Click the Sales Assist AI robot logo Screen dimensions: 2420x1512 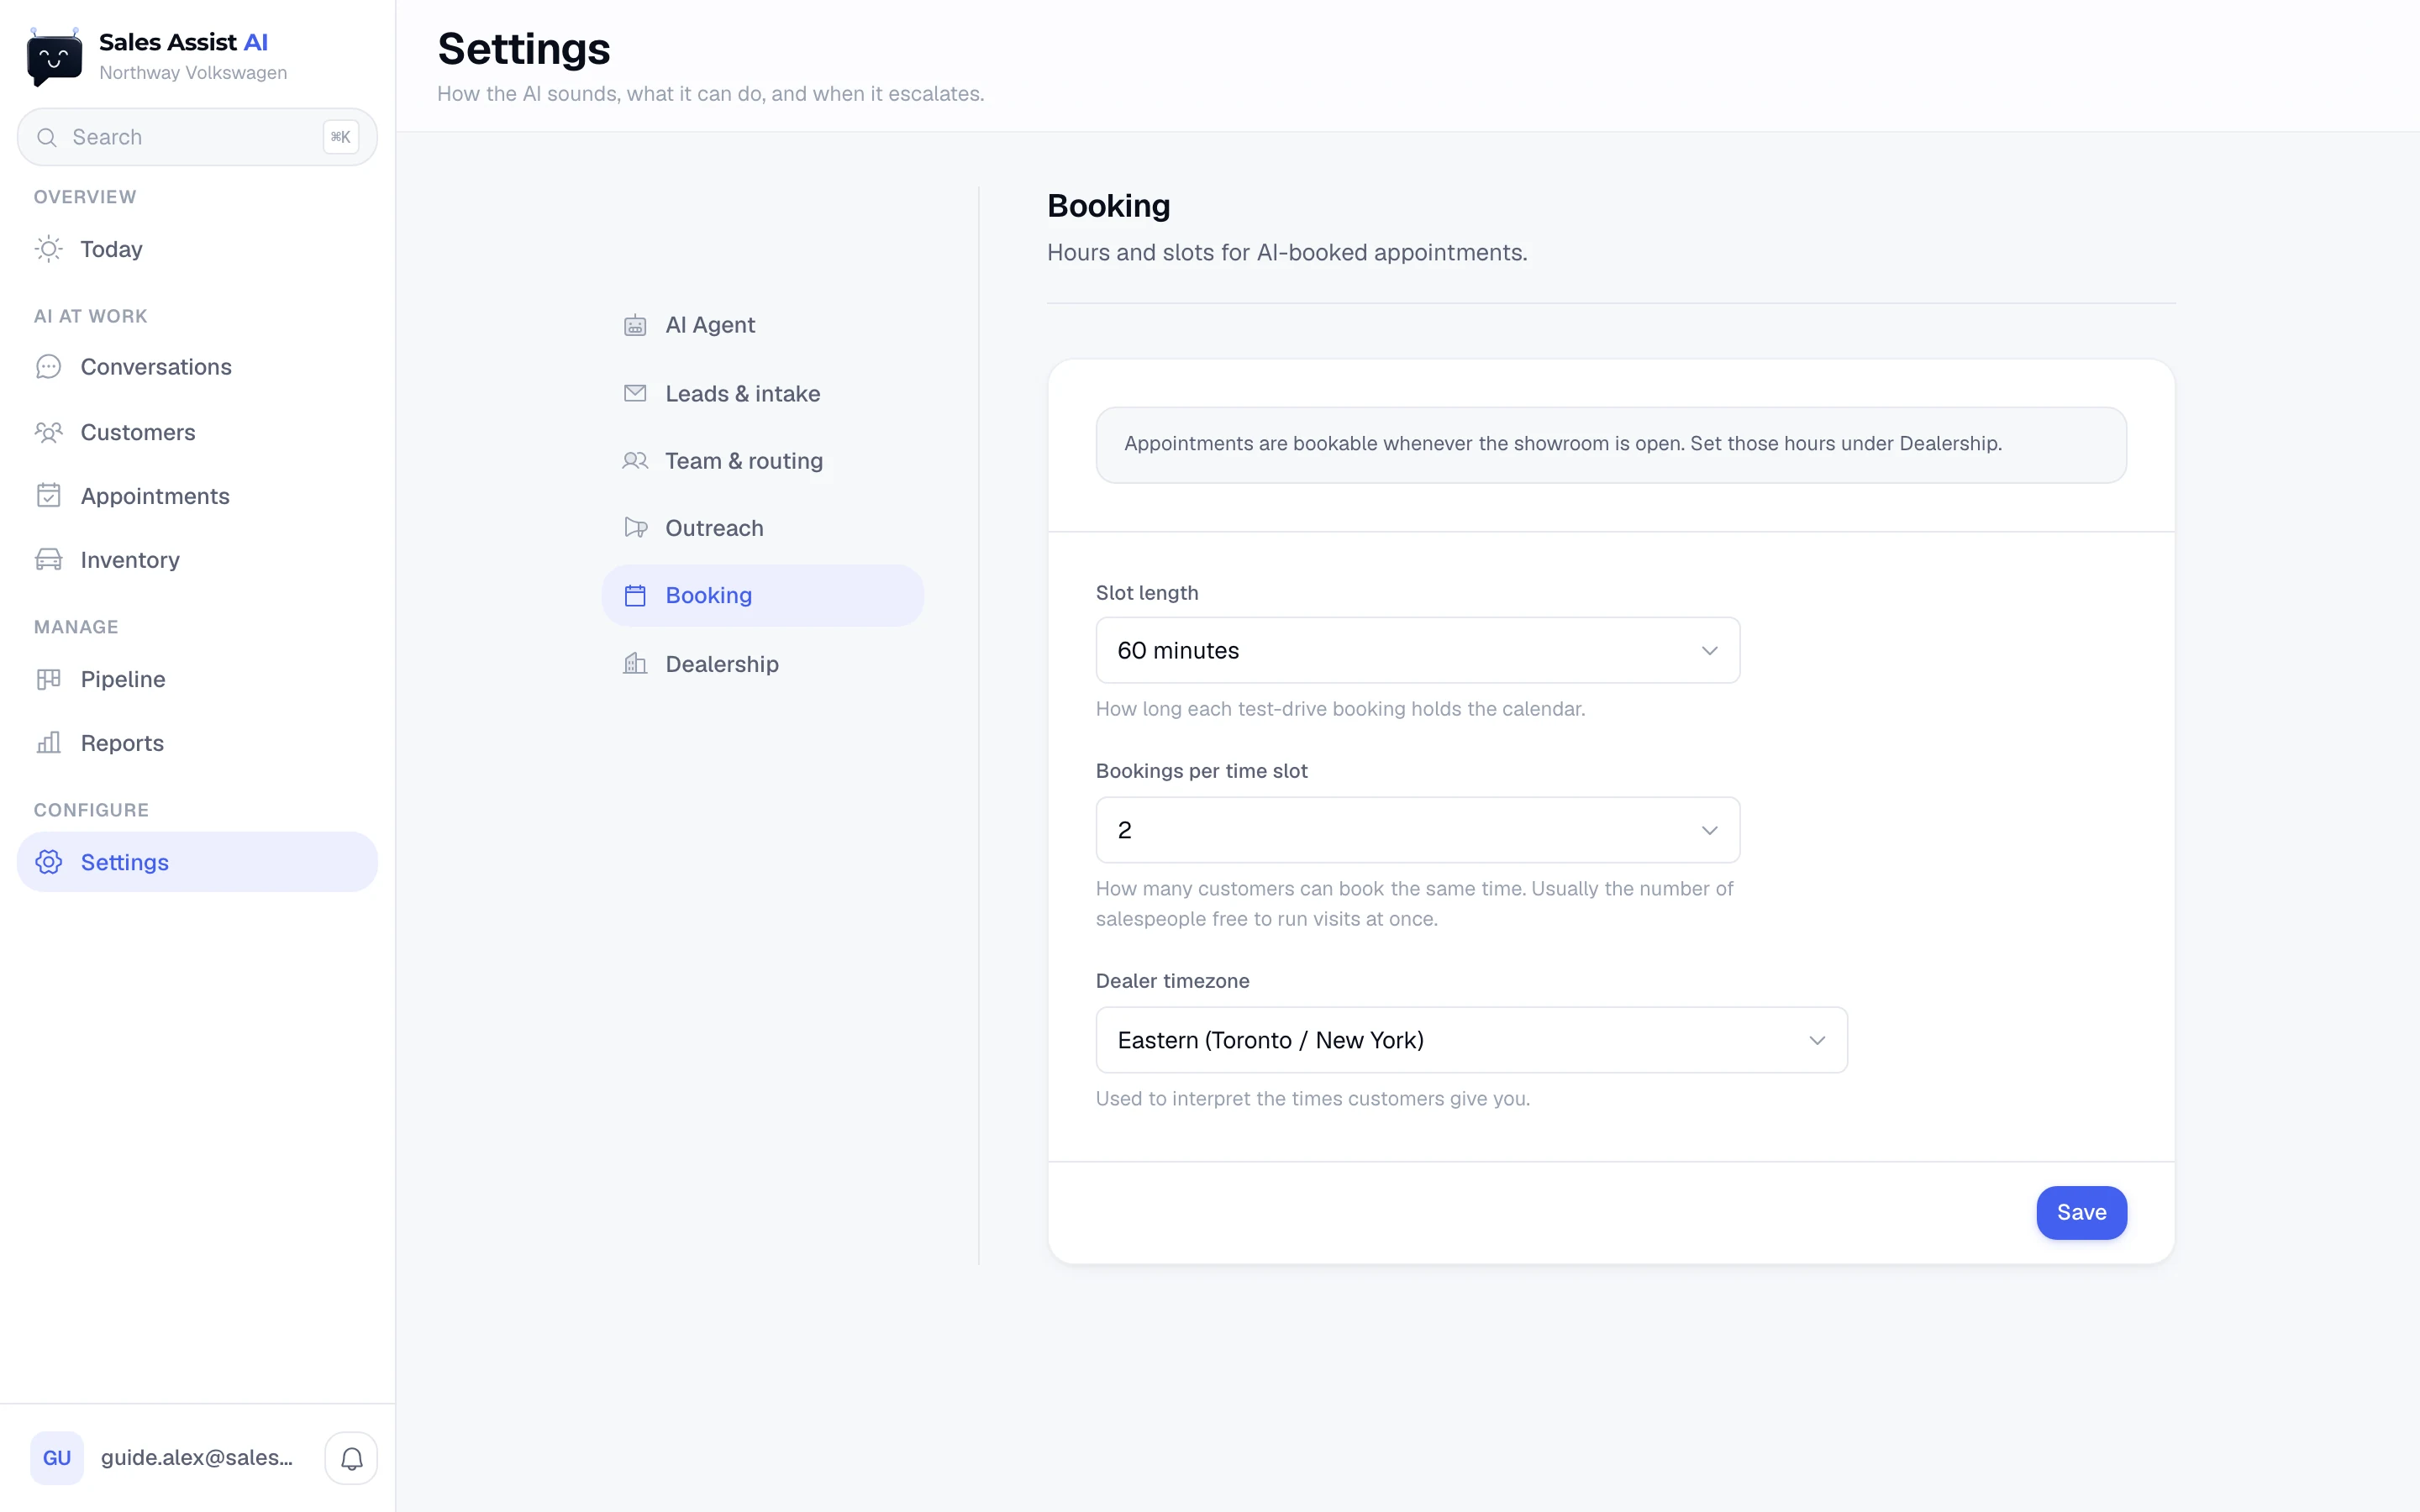pos(54,57)
